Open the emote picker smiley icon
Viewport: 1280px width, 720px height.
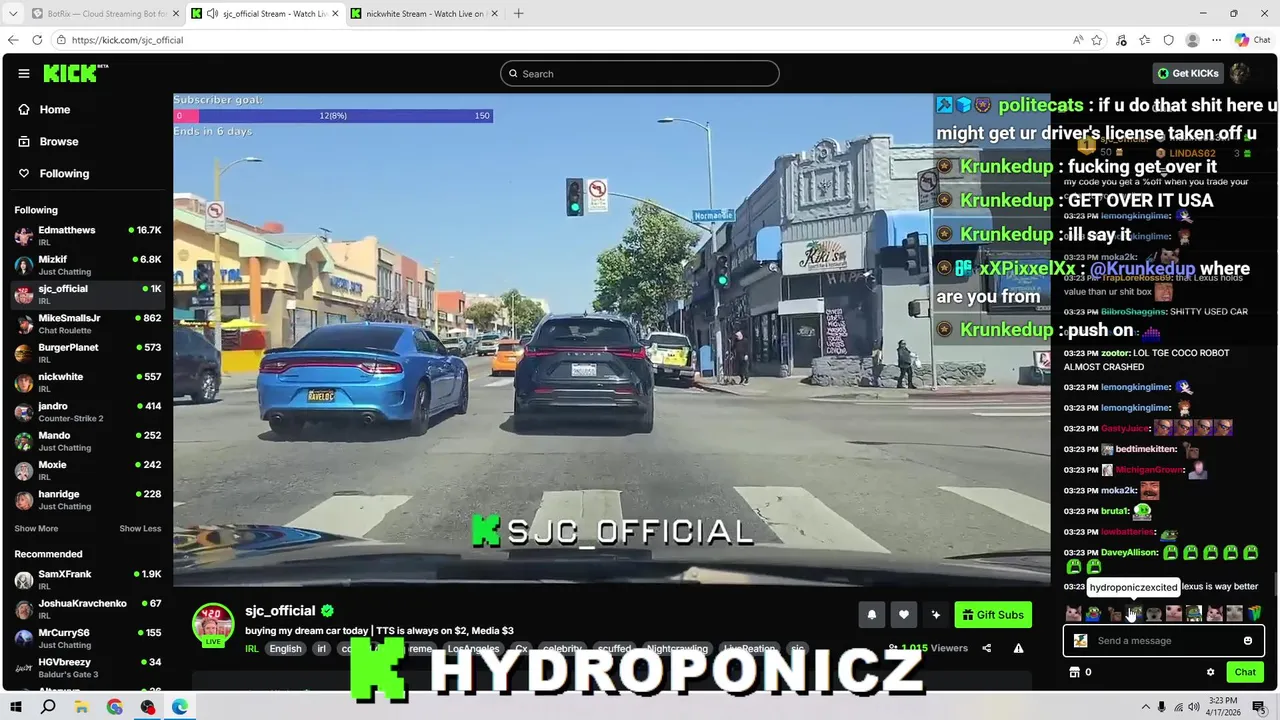tap(1248, 641)
